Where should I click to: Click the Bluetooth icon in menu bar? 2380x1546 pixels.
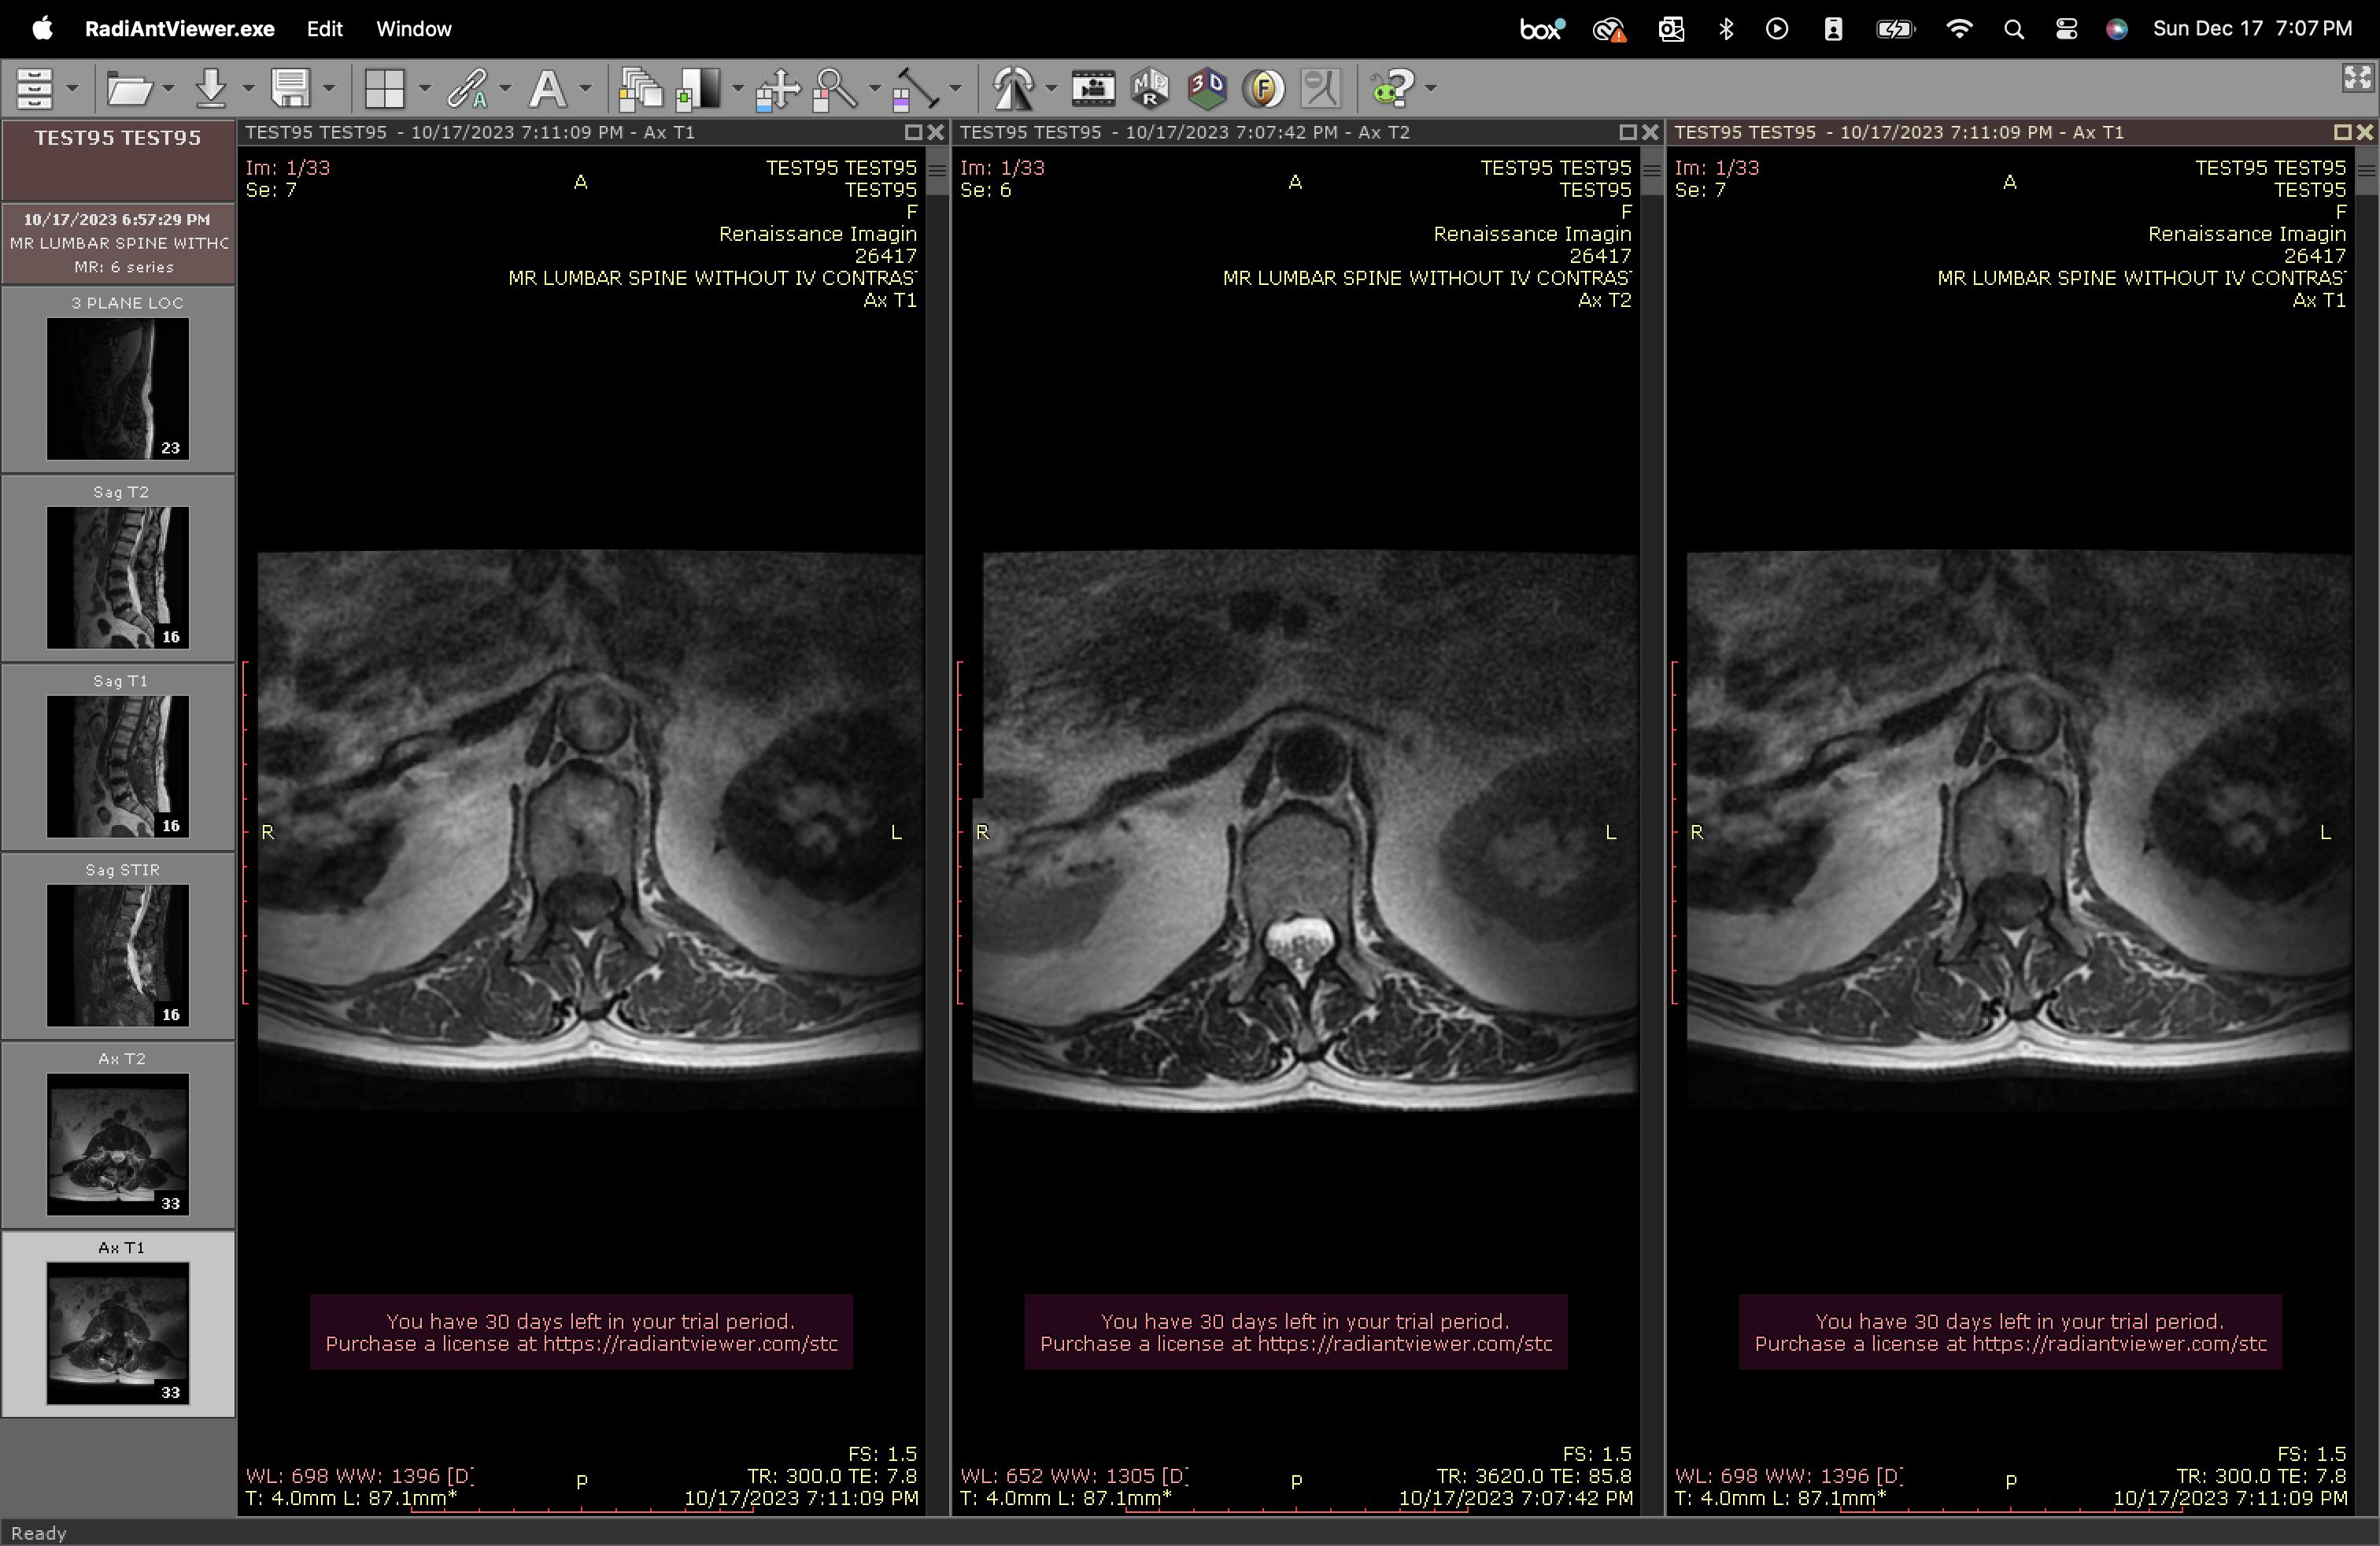[x=1726, y=29]
